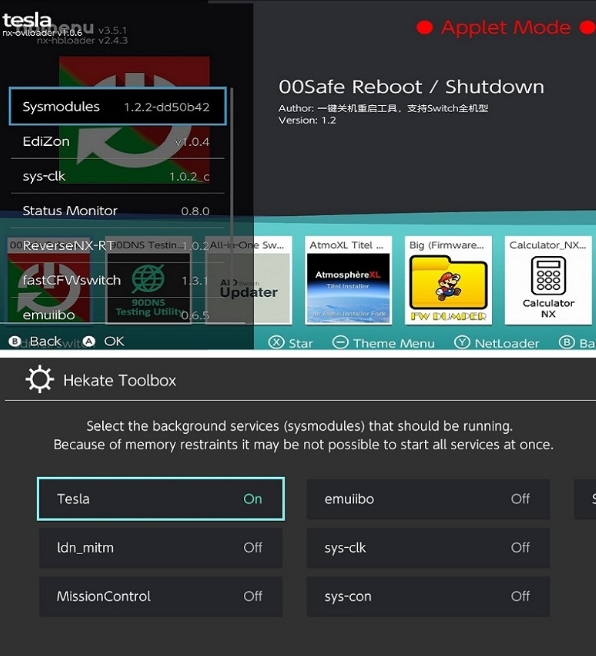This screenshot has width=596, height=656.
Task: Turn on the sys-con sysmodule
Action: (428, 596)
